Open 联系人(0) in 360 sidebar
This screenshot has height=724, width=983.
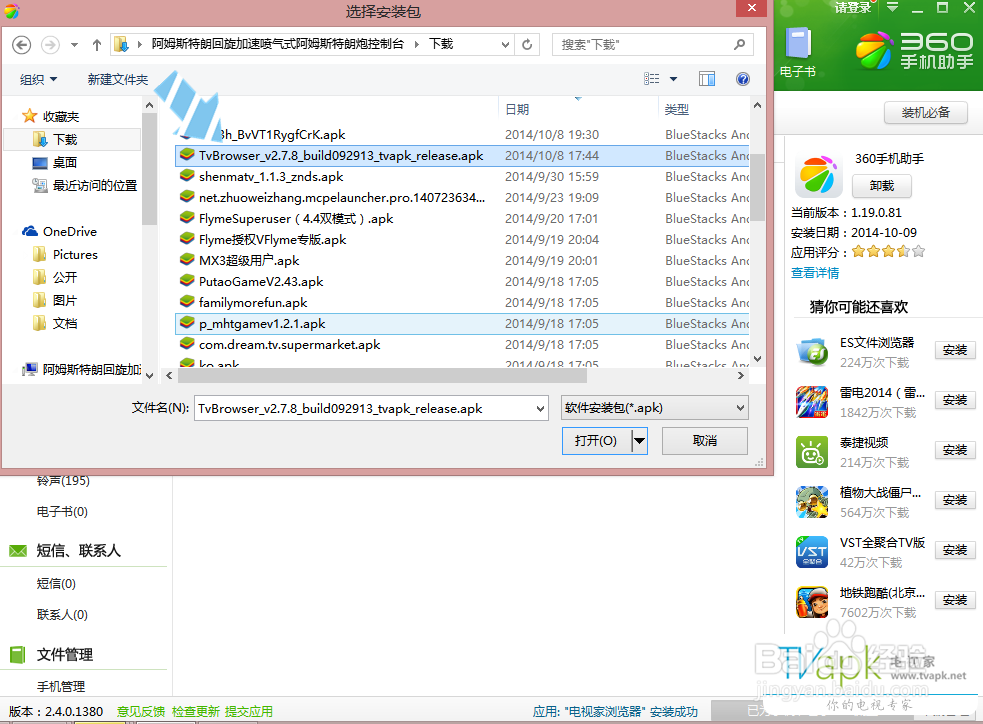pyautogui.click(x=62, y=614)
